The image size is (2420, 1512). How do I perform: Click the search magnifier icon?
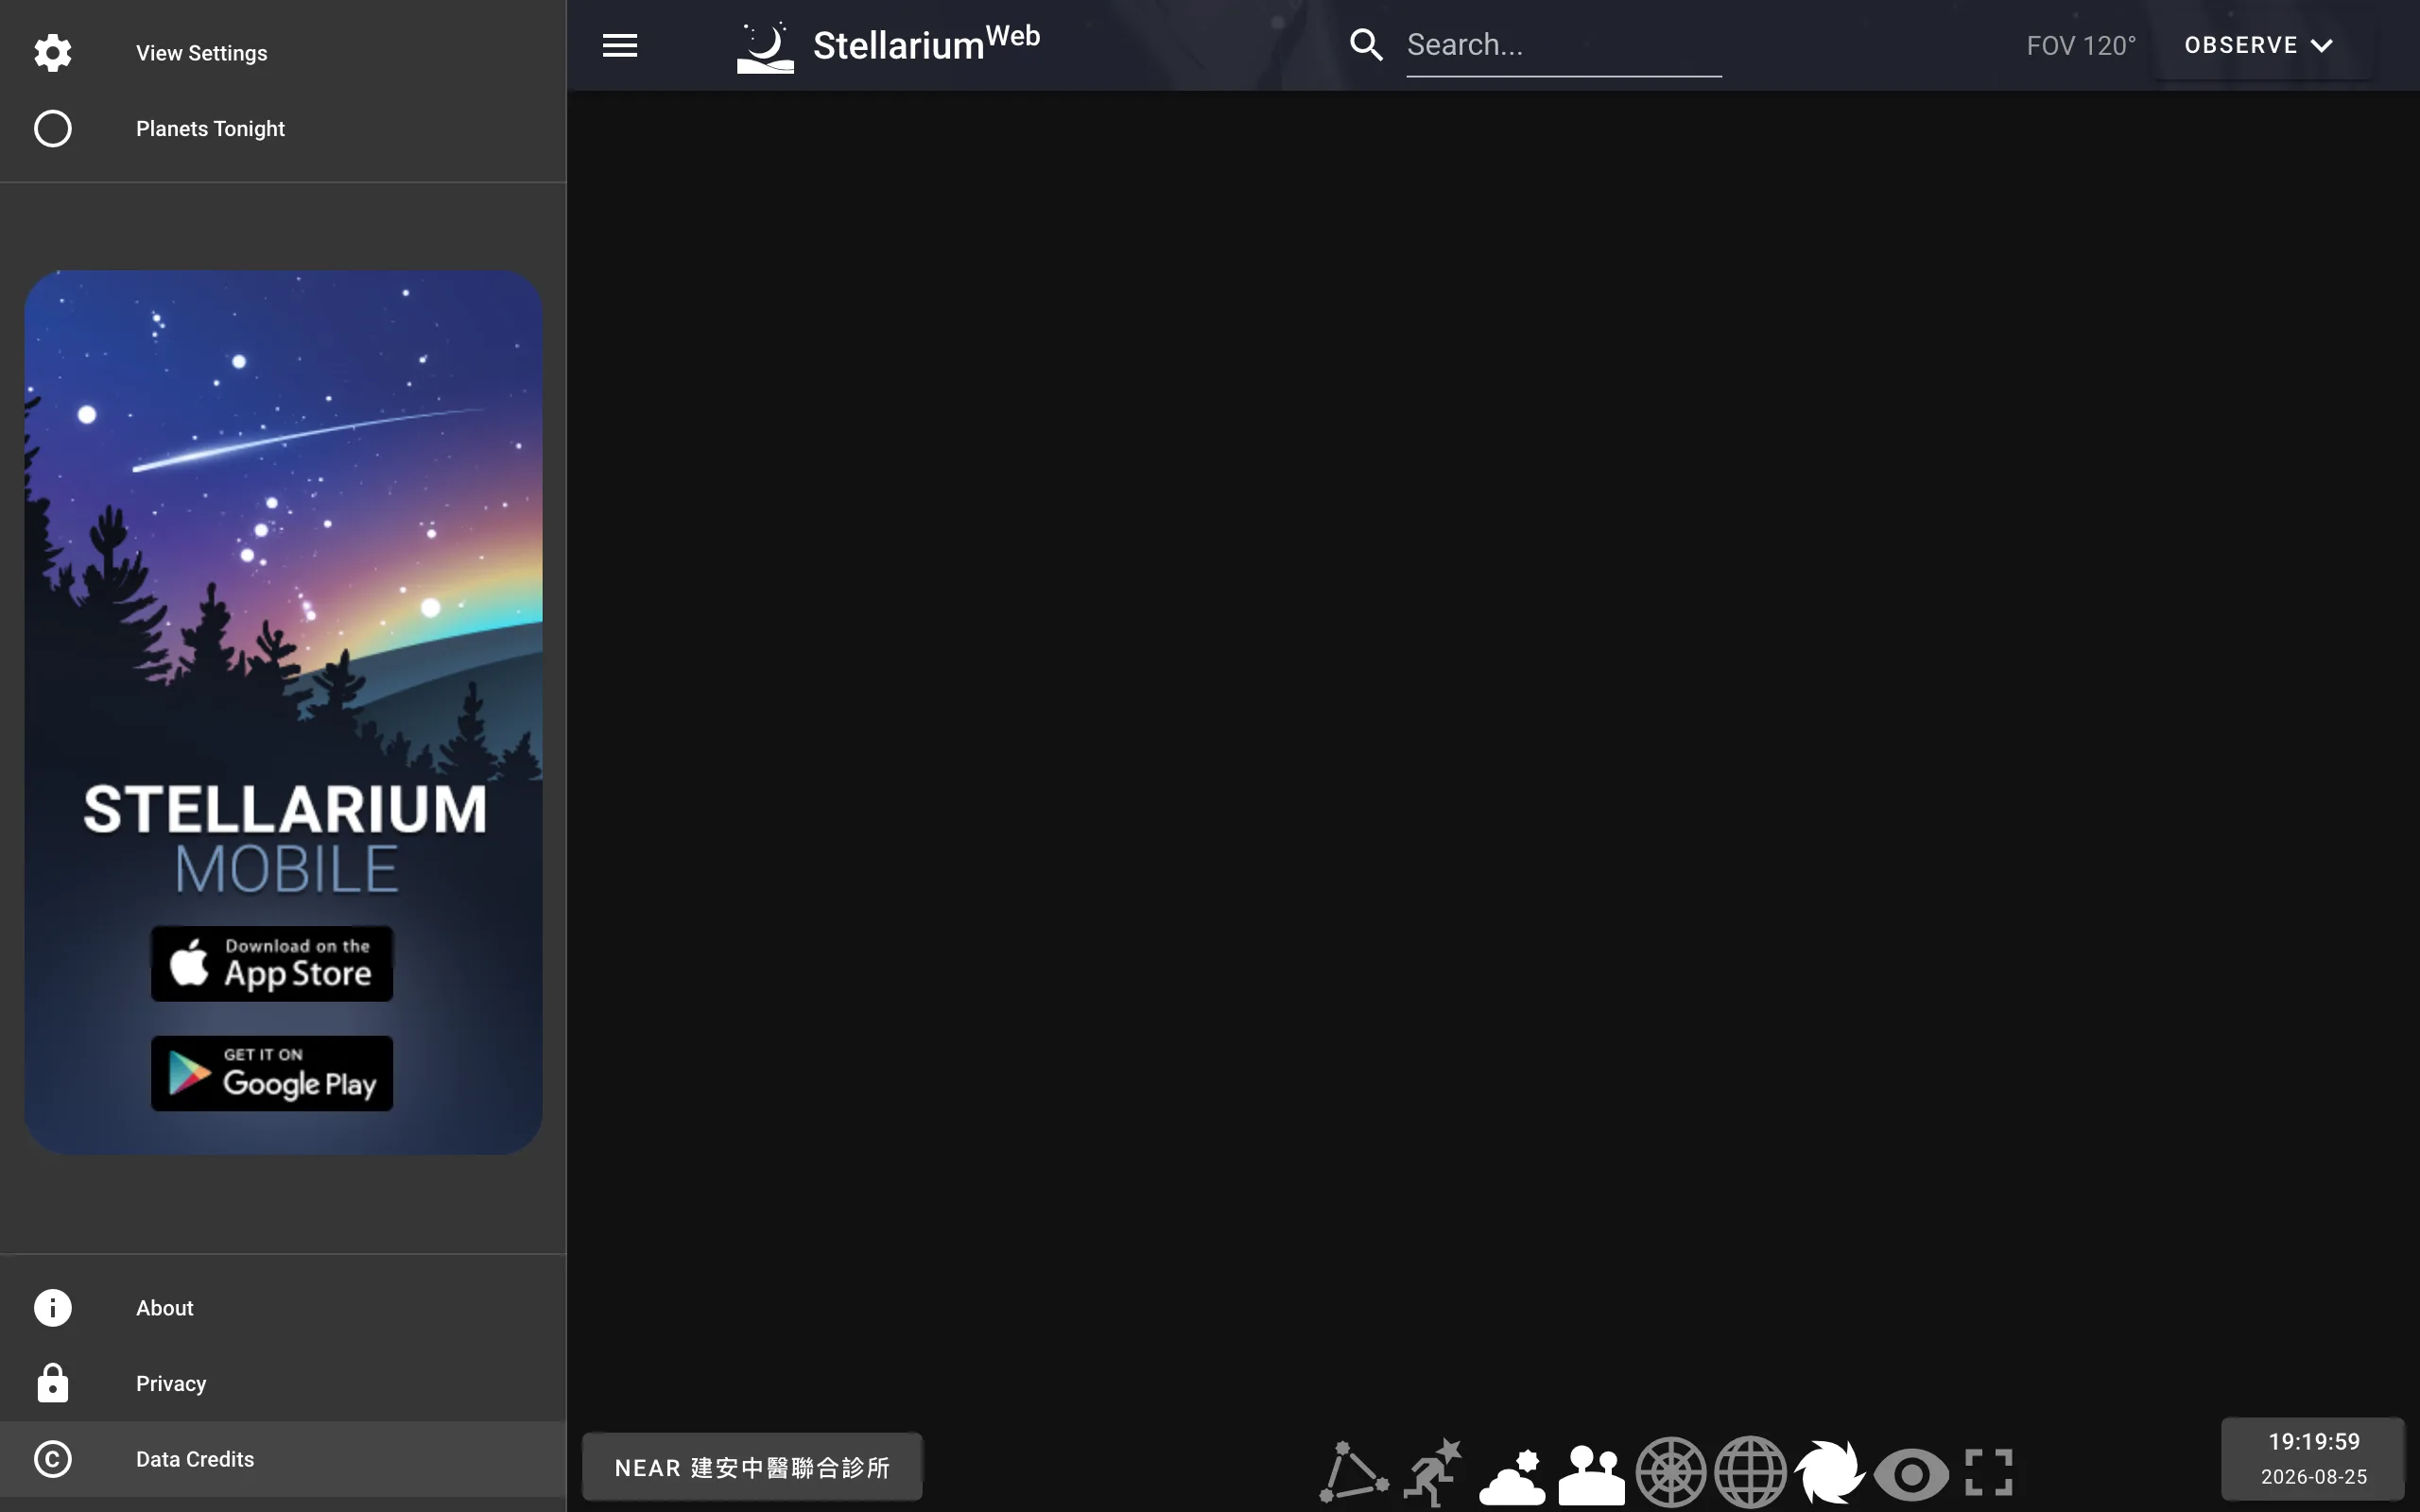1366,45
